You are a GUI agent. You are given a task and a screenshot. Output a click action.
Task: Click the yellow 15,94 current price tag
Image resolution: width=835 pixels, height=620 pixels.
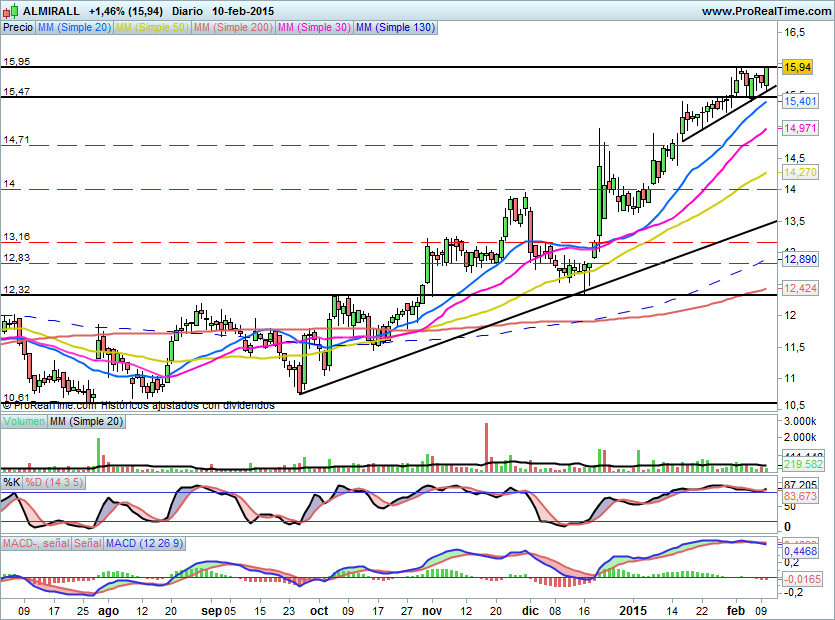coord(797,67)
